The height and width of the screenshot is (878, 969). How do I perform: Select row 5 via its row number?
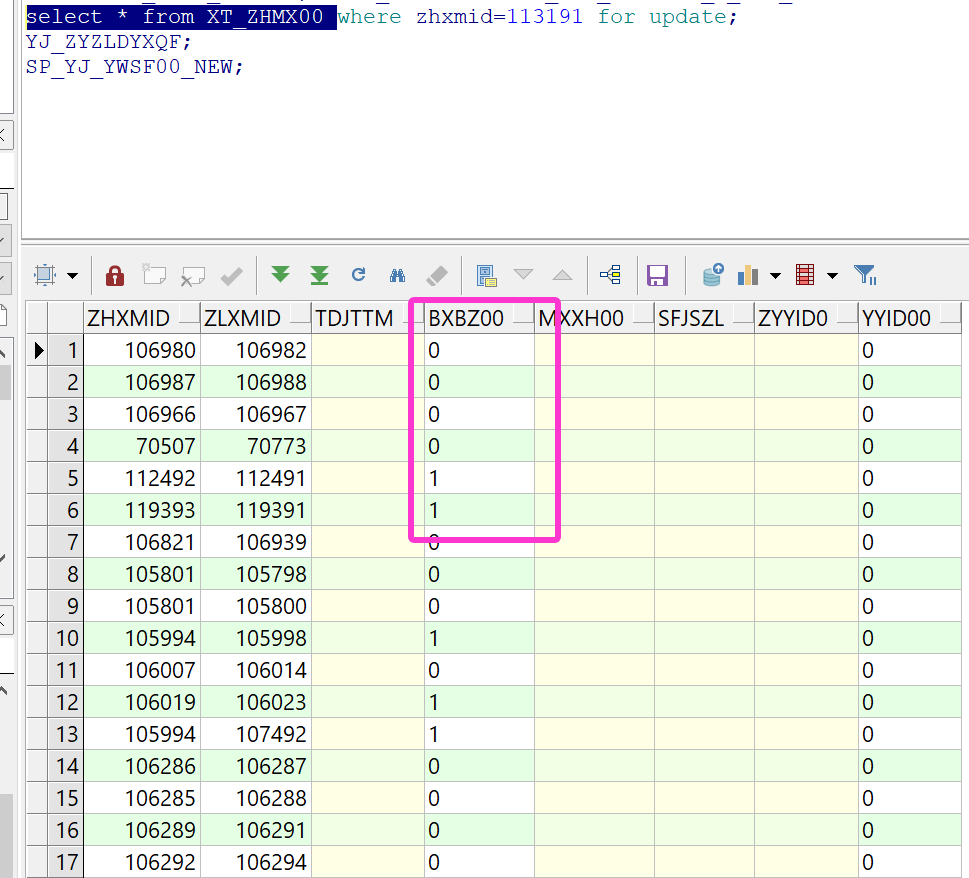70,478
